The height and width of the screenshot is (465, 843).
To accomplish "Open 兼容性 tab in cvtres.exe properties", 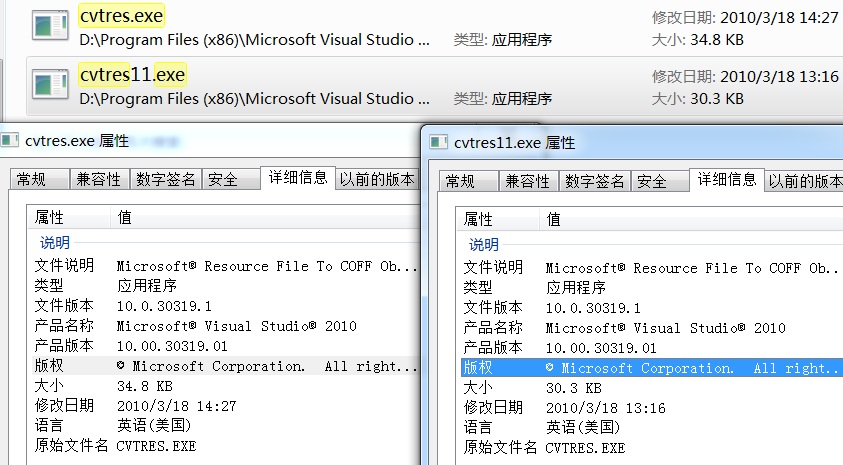I will [99, 179].
